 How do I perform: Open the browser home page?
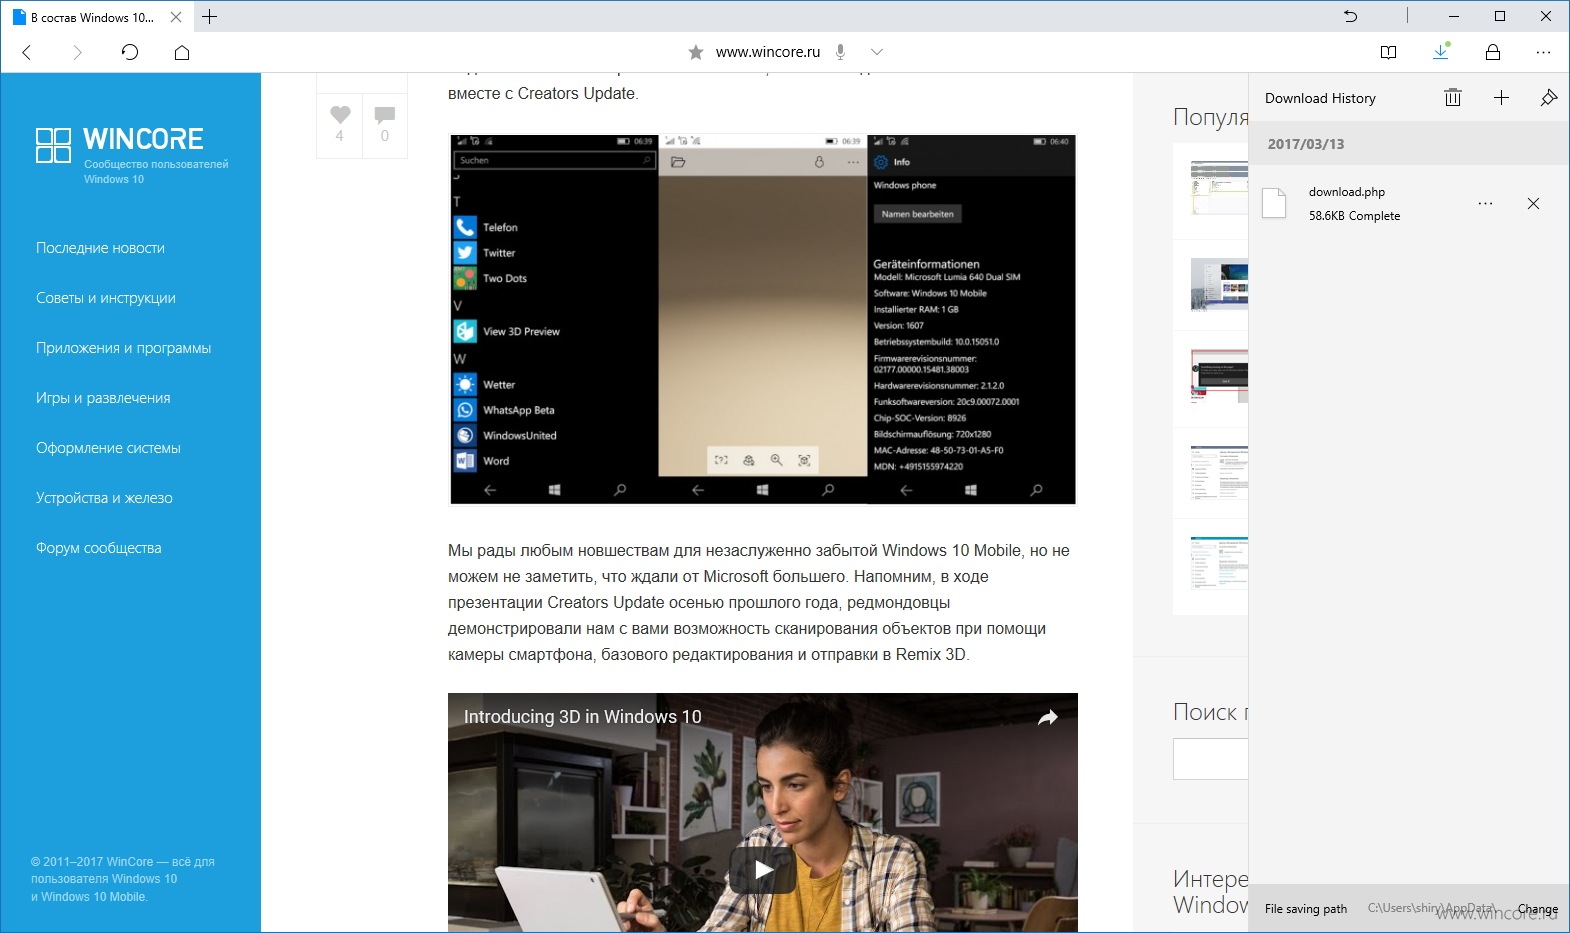click(x=182, y=52)
